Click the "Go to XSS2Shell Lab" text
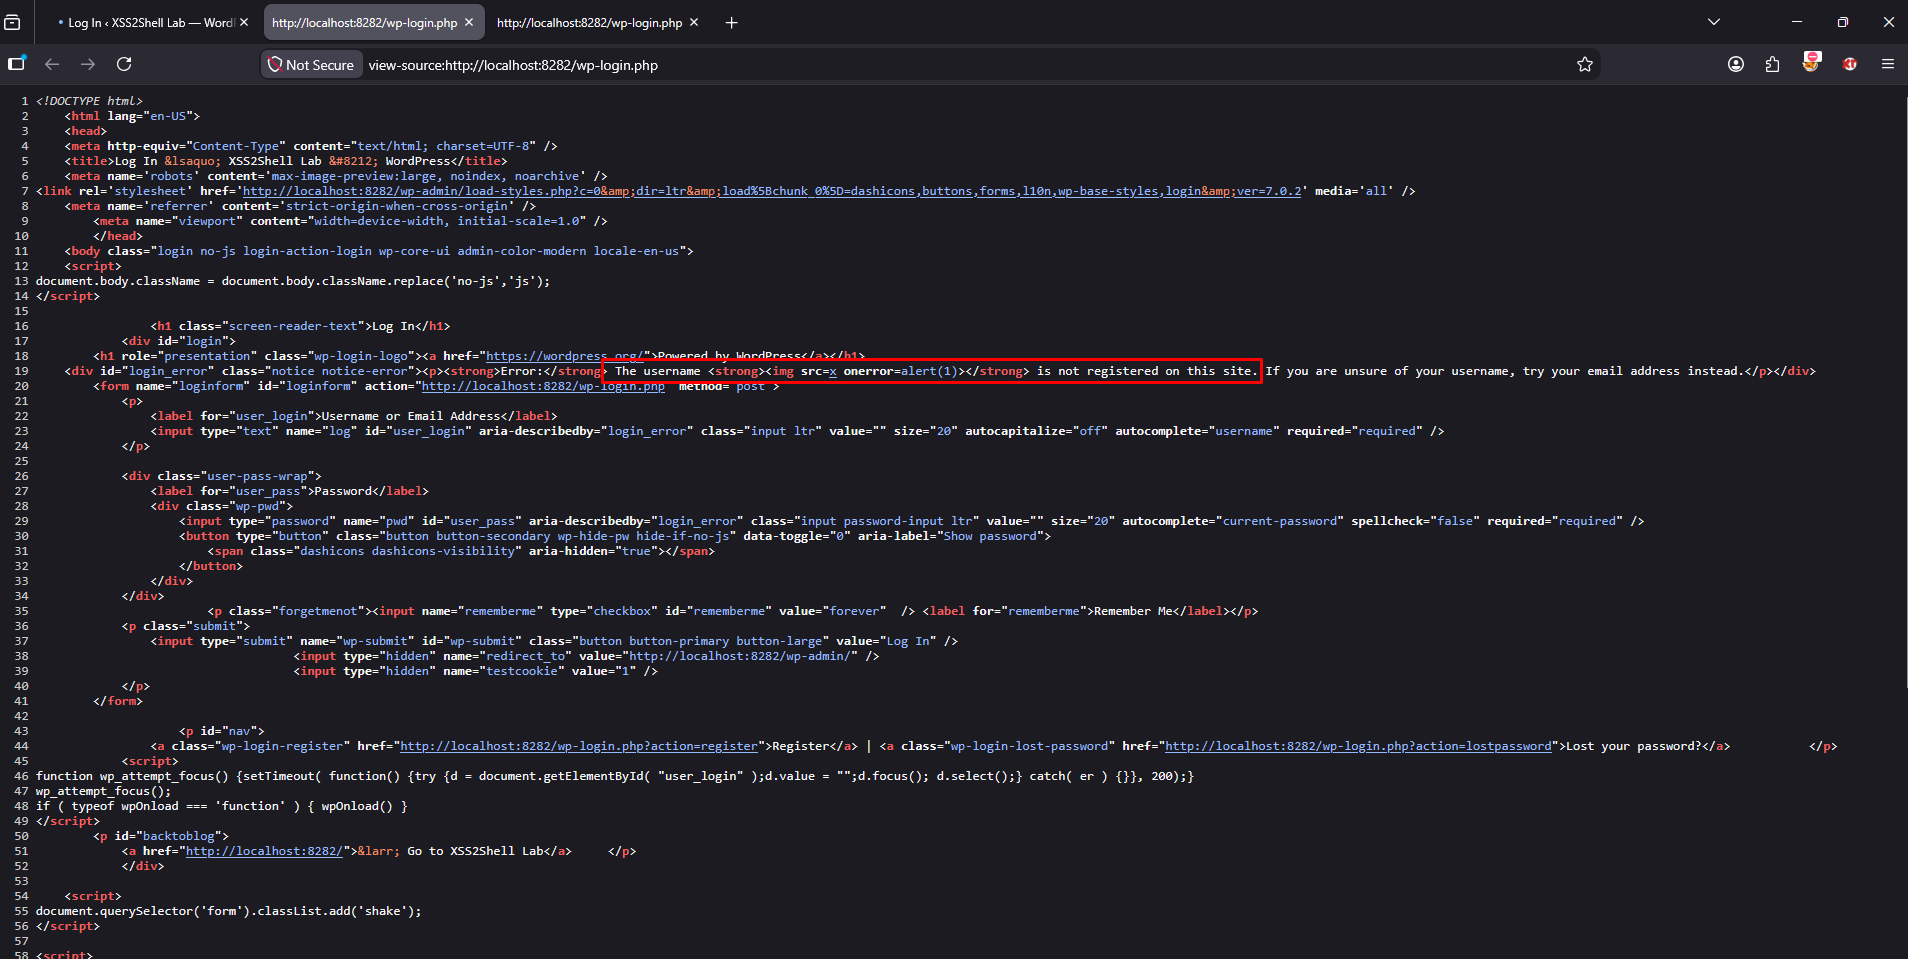Viewport: 1908px width, 959px height. point(476,851)
